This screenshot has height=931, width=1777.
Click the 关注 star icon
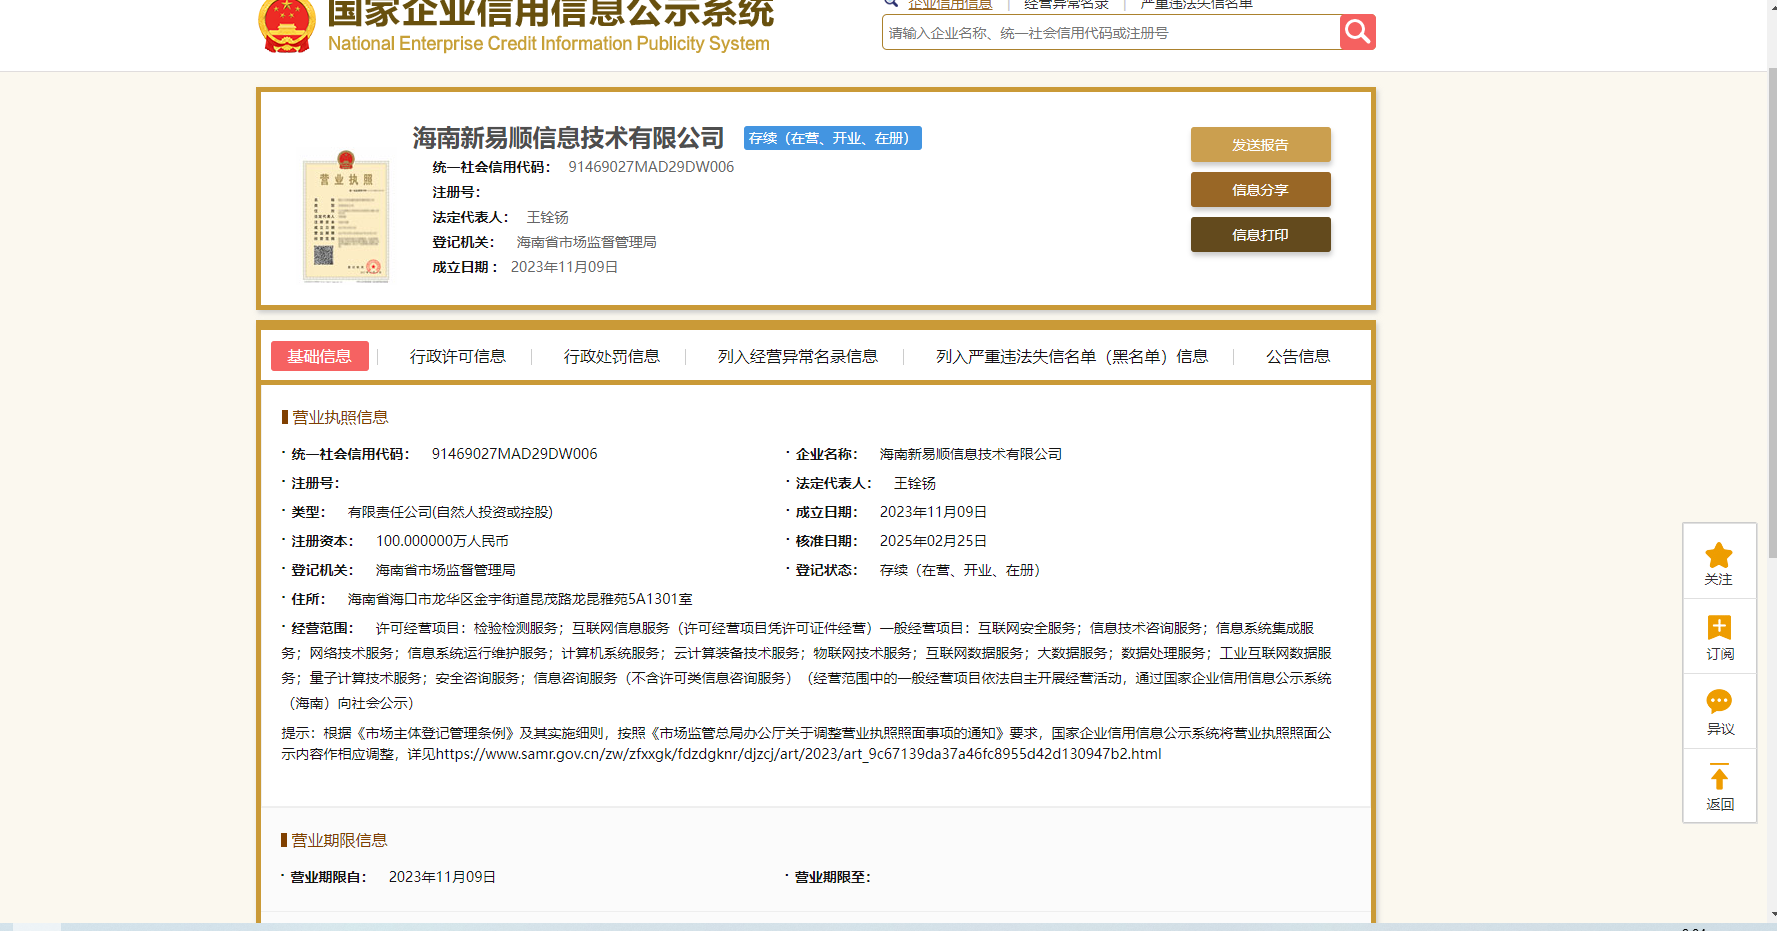click(x=1719, y=555)
